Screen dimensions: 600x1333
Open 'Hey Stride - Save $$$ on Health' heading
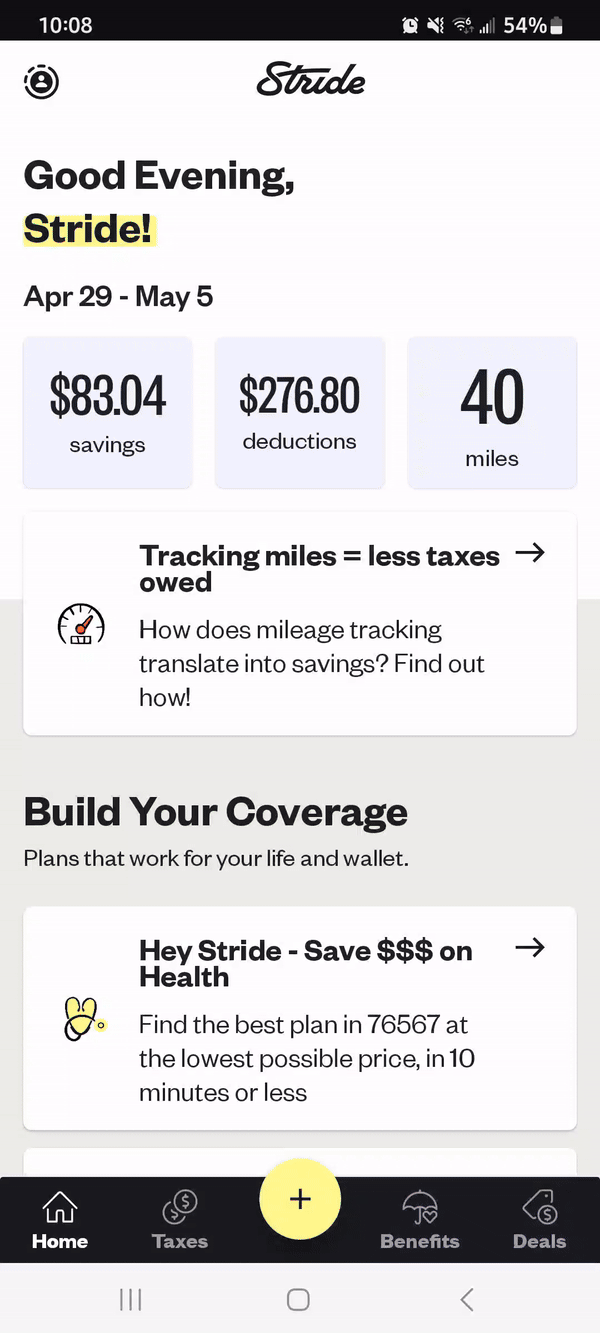306,963
